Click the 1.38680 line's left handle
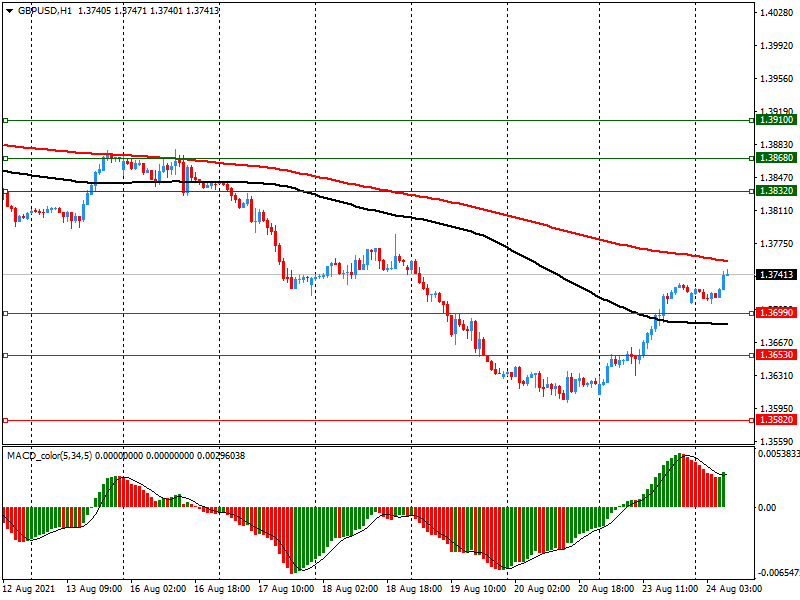 6,159
